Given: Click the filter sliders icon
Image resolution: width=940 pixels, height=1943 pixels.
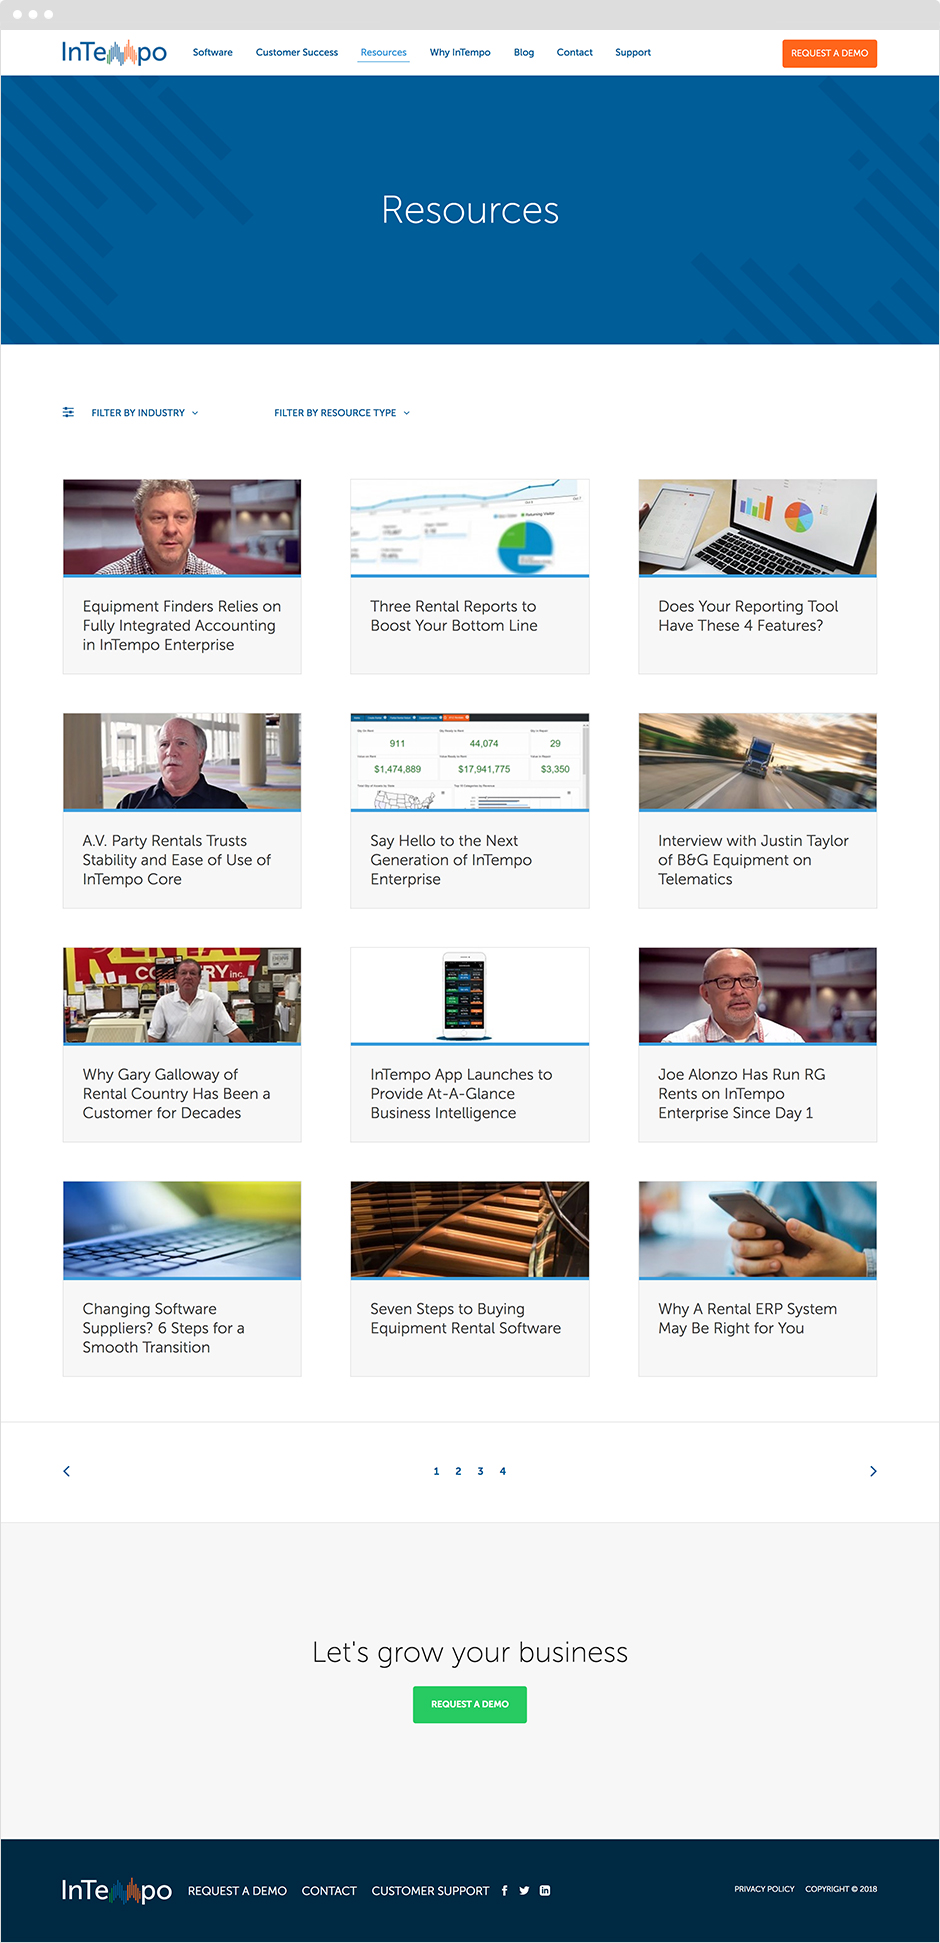Looking at the screenshot, I should (x=68, y=412).
